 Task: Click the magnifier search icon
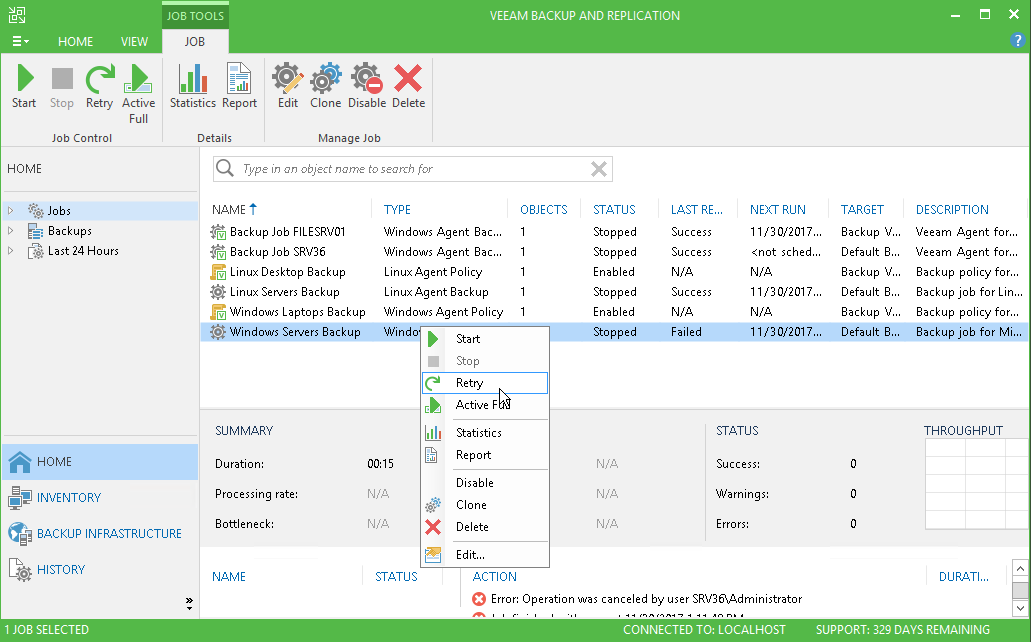click(225, 168)
